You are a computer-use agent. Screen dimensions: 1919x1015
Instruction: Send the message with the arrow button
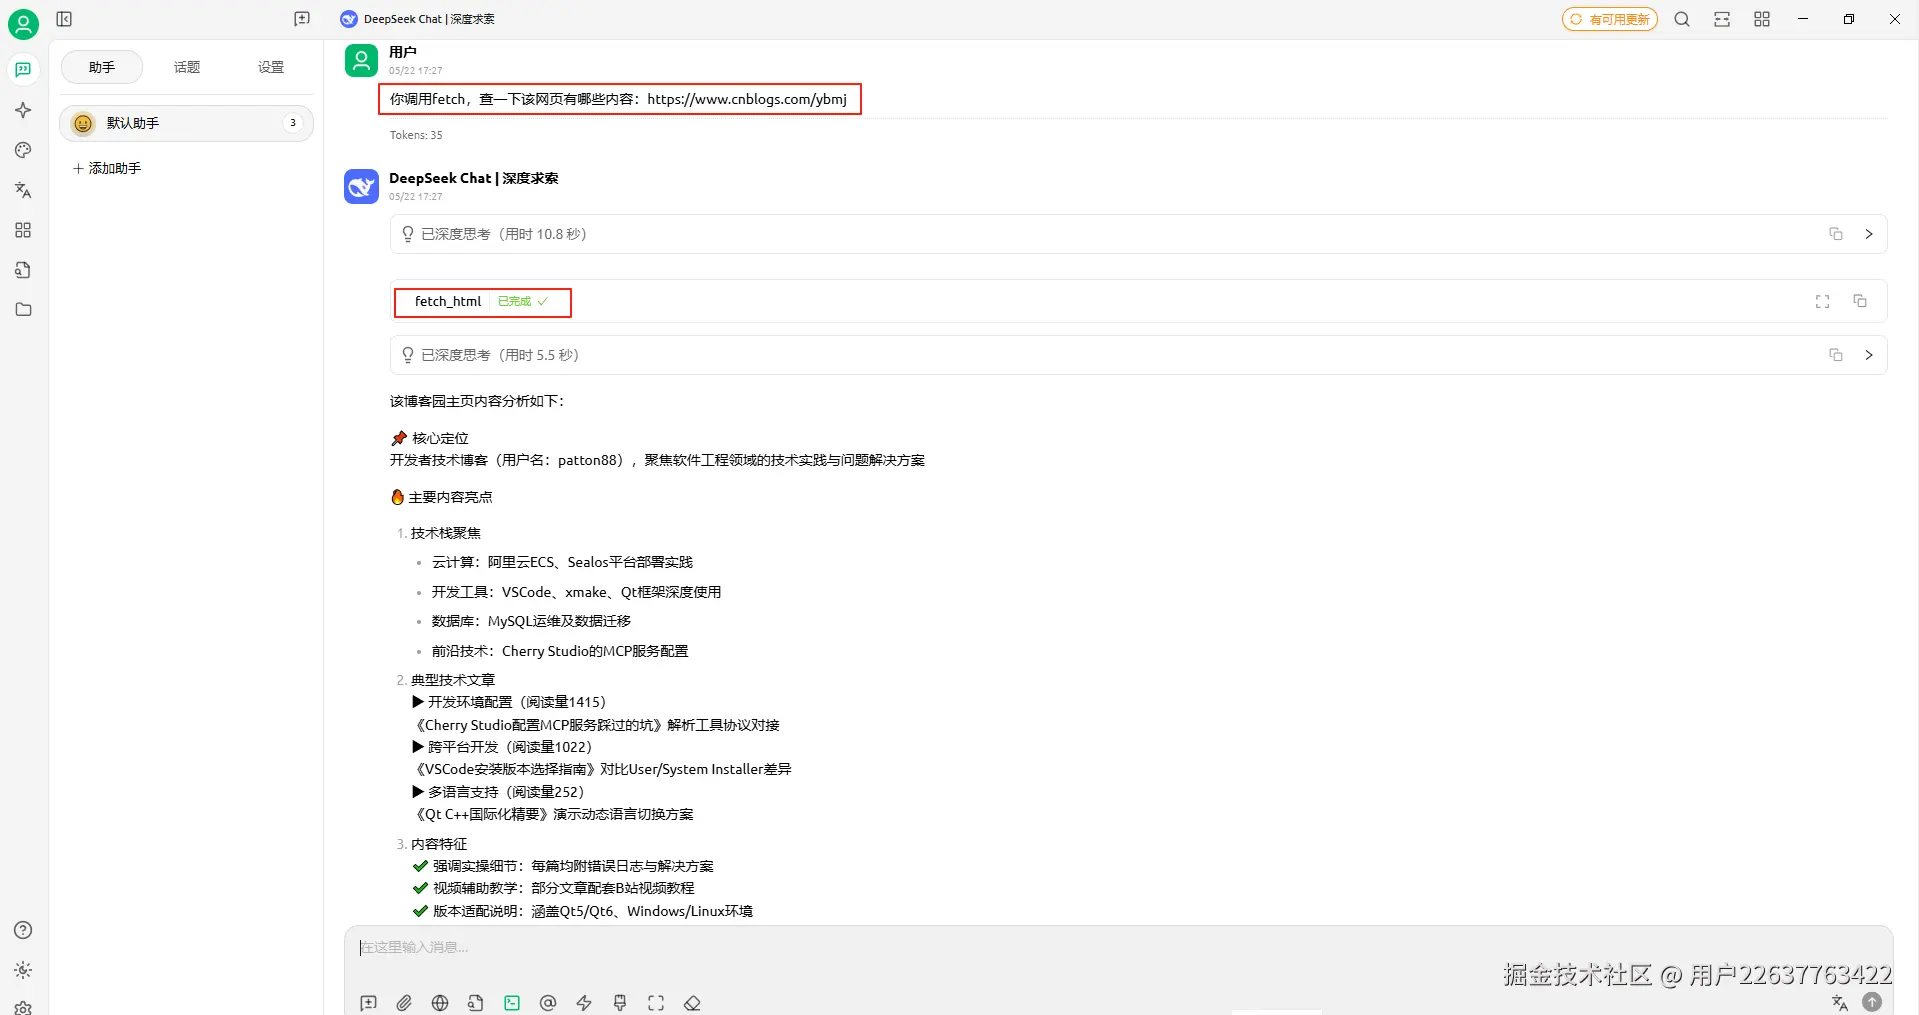[x=1872, y=1002]
